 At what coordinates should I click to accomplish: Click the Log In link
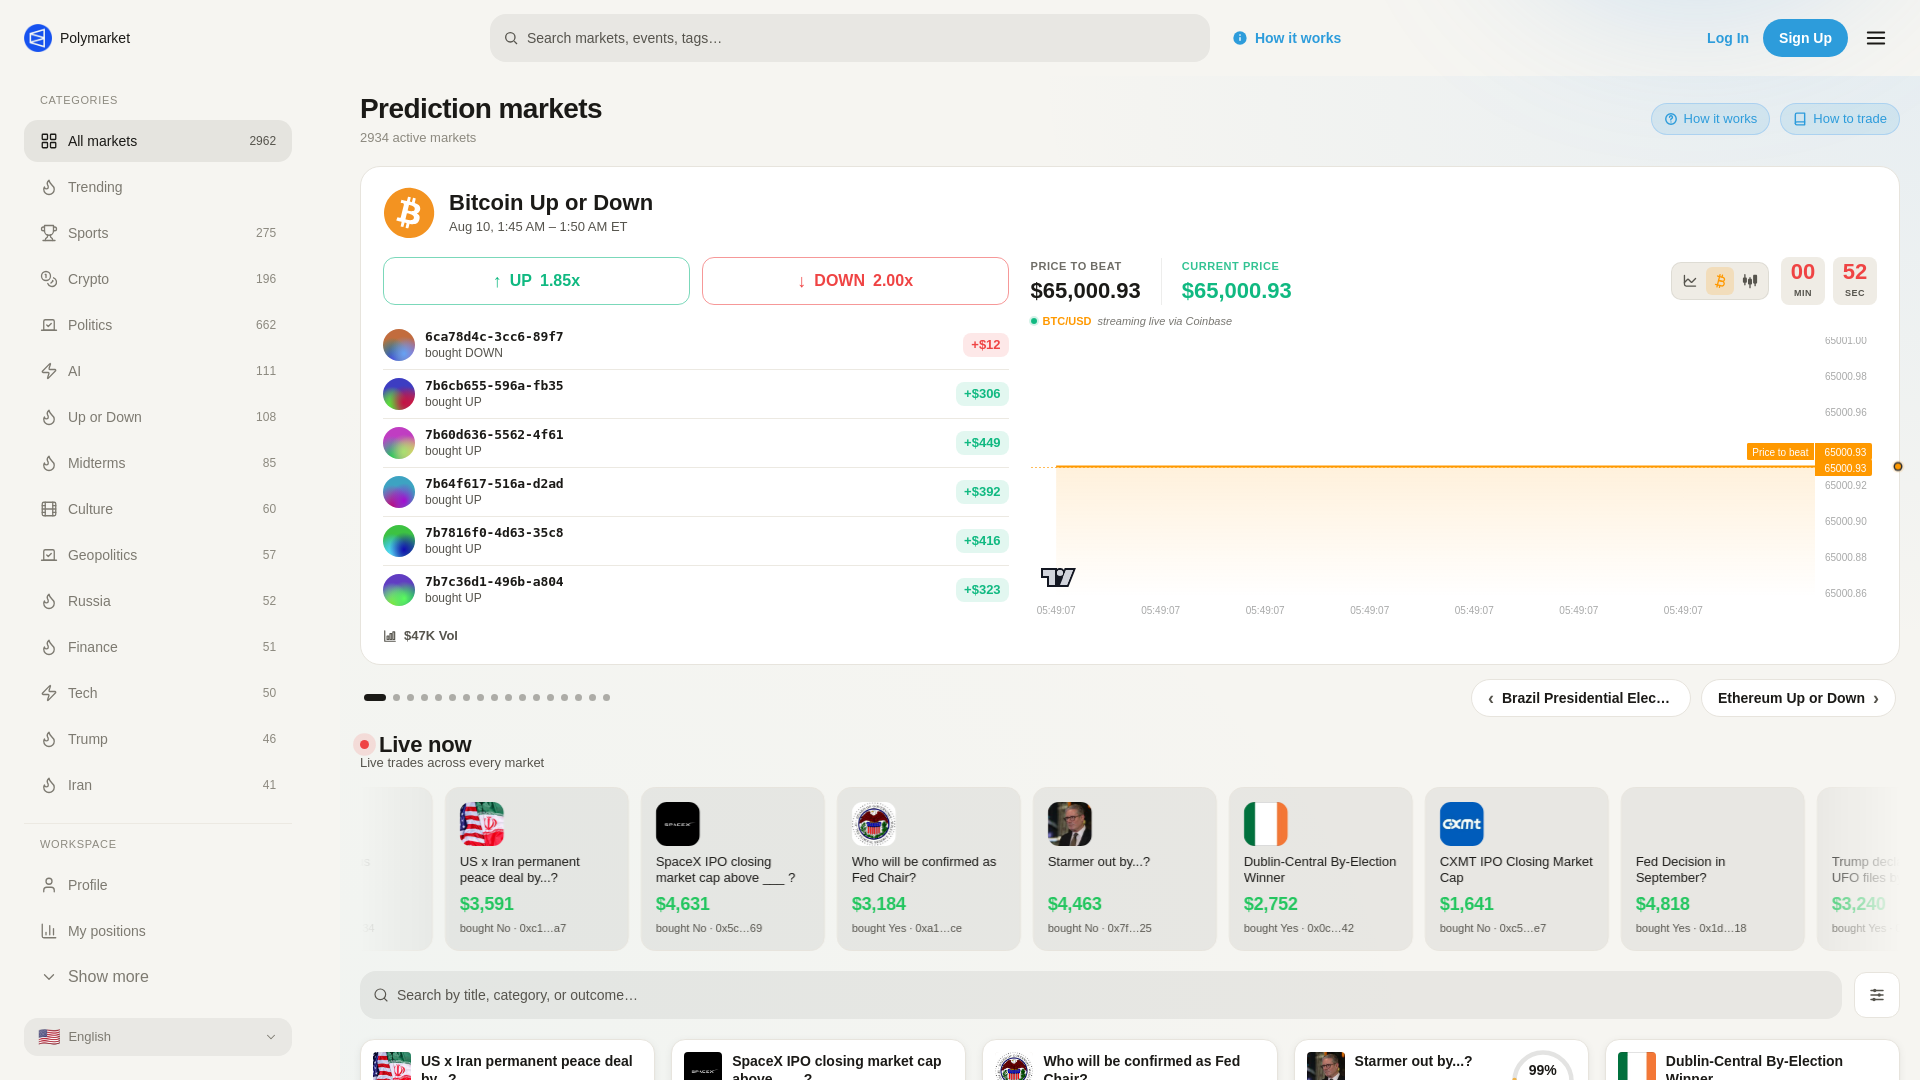pos(1727,38)
